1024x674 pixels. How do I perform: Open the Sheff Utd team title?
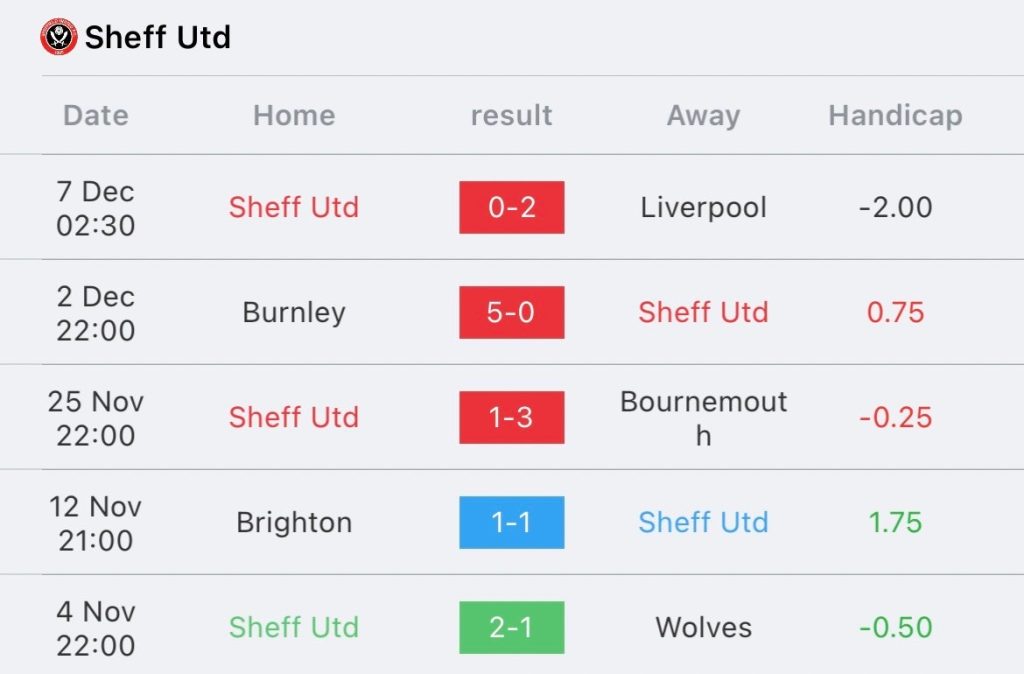(158, 37)
